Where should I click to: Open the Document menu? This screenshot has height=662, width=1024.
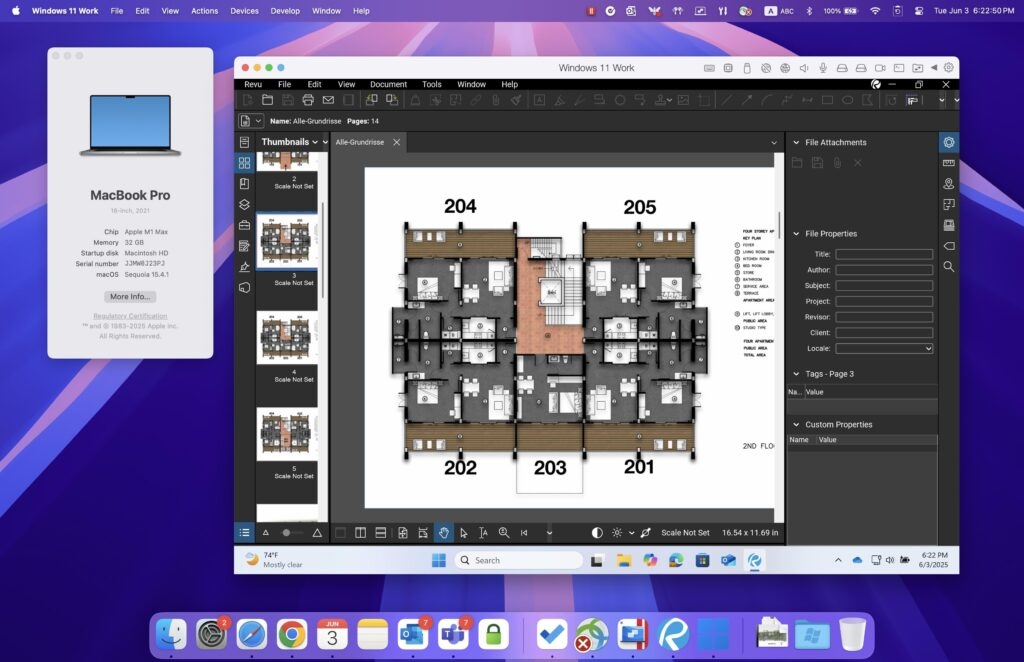(388, 84)
